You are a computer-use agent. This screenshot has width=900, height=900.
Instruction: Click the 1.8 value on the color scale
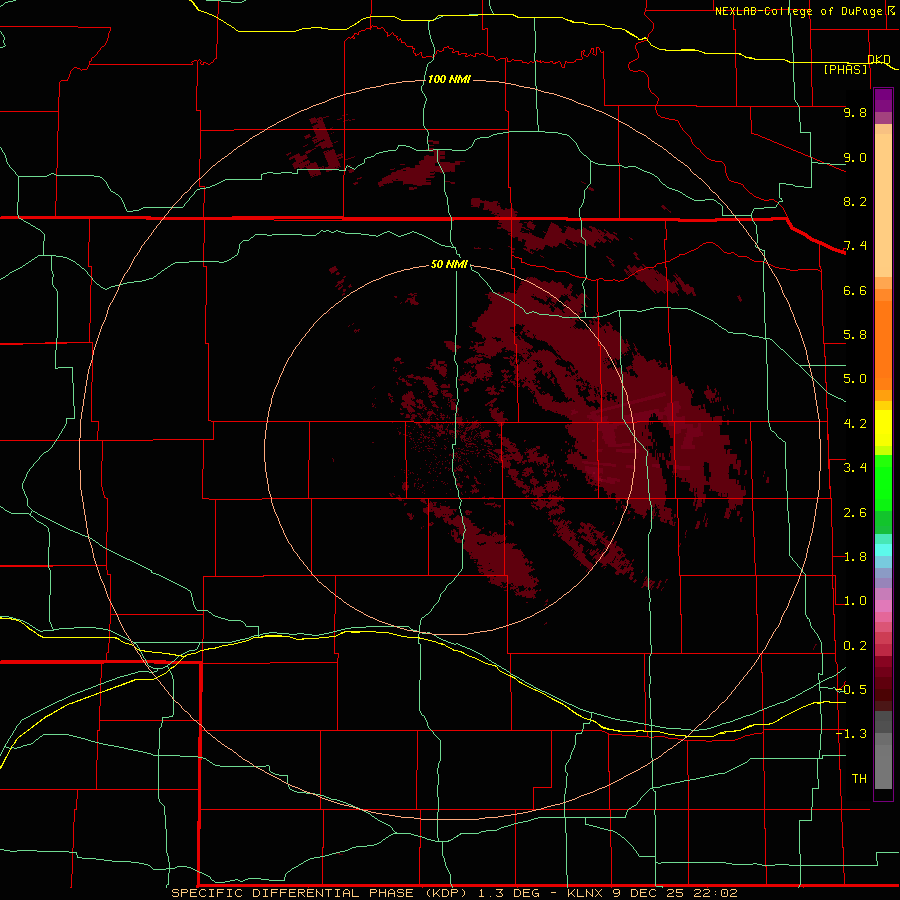[855, 557]
